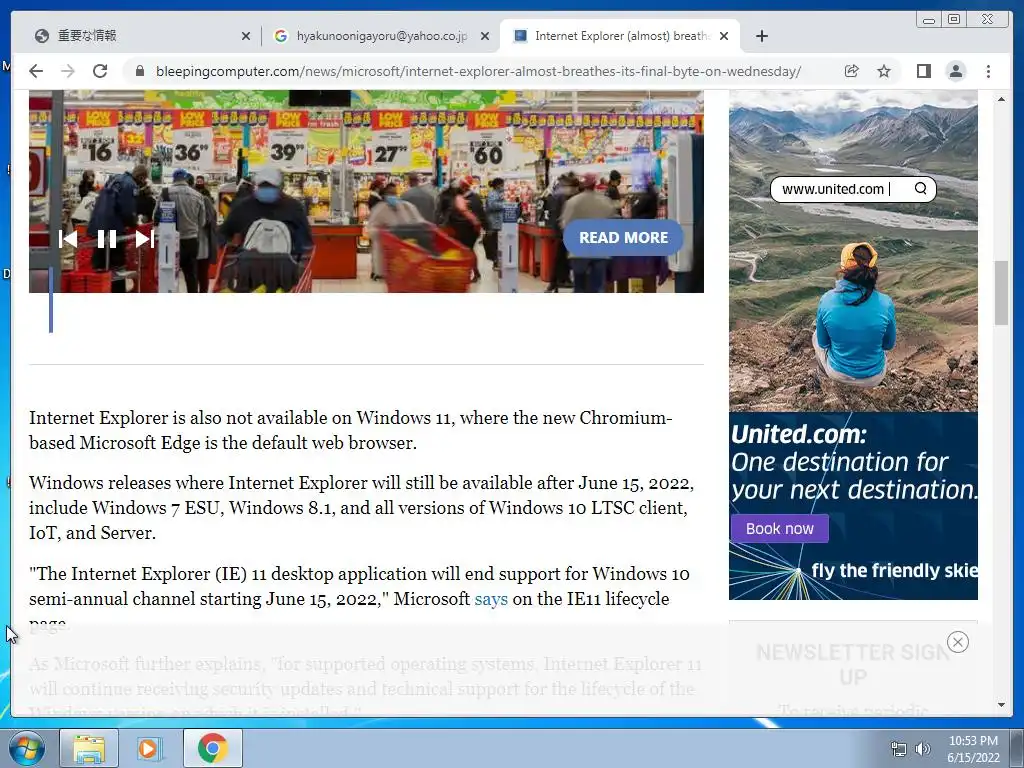Close the hyakunoonigayoru Google tab
Image resolution: width=1024 pixels, height=768 pixels.
tap(485, 37)
